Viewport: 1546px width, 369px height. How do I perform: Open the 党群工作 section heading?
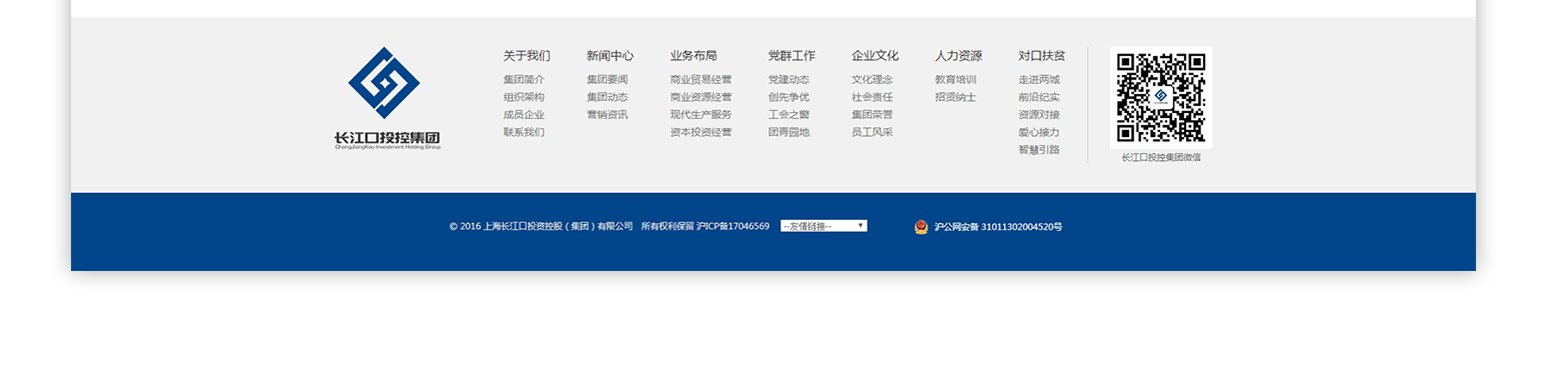click(791, 56)
